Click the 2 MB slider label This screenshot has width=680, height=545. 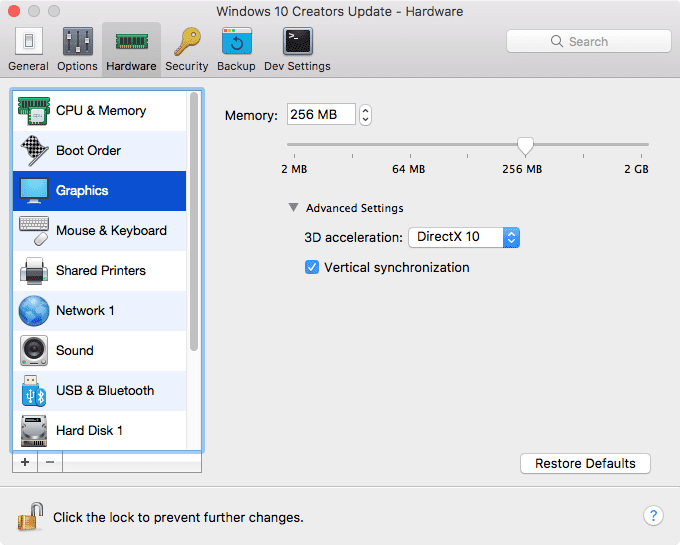(294, 169)
